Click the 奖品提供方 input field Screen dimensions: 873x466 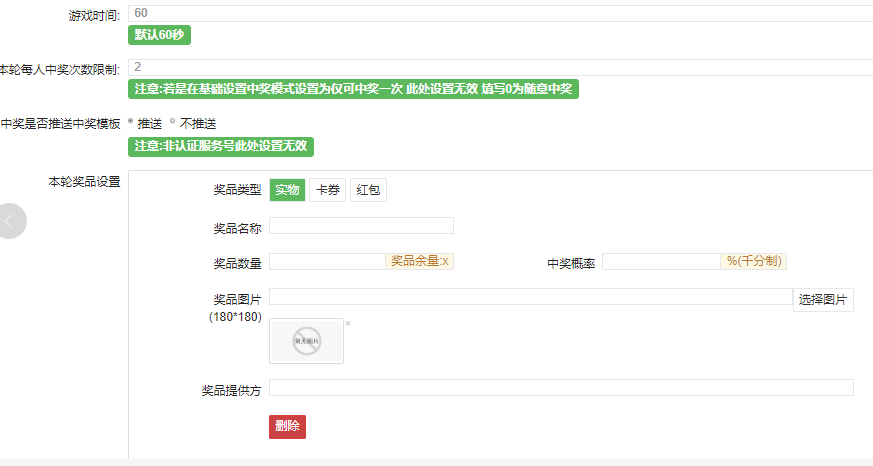561,387
